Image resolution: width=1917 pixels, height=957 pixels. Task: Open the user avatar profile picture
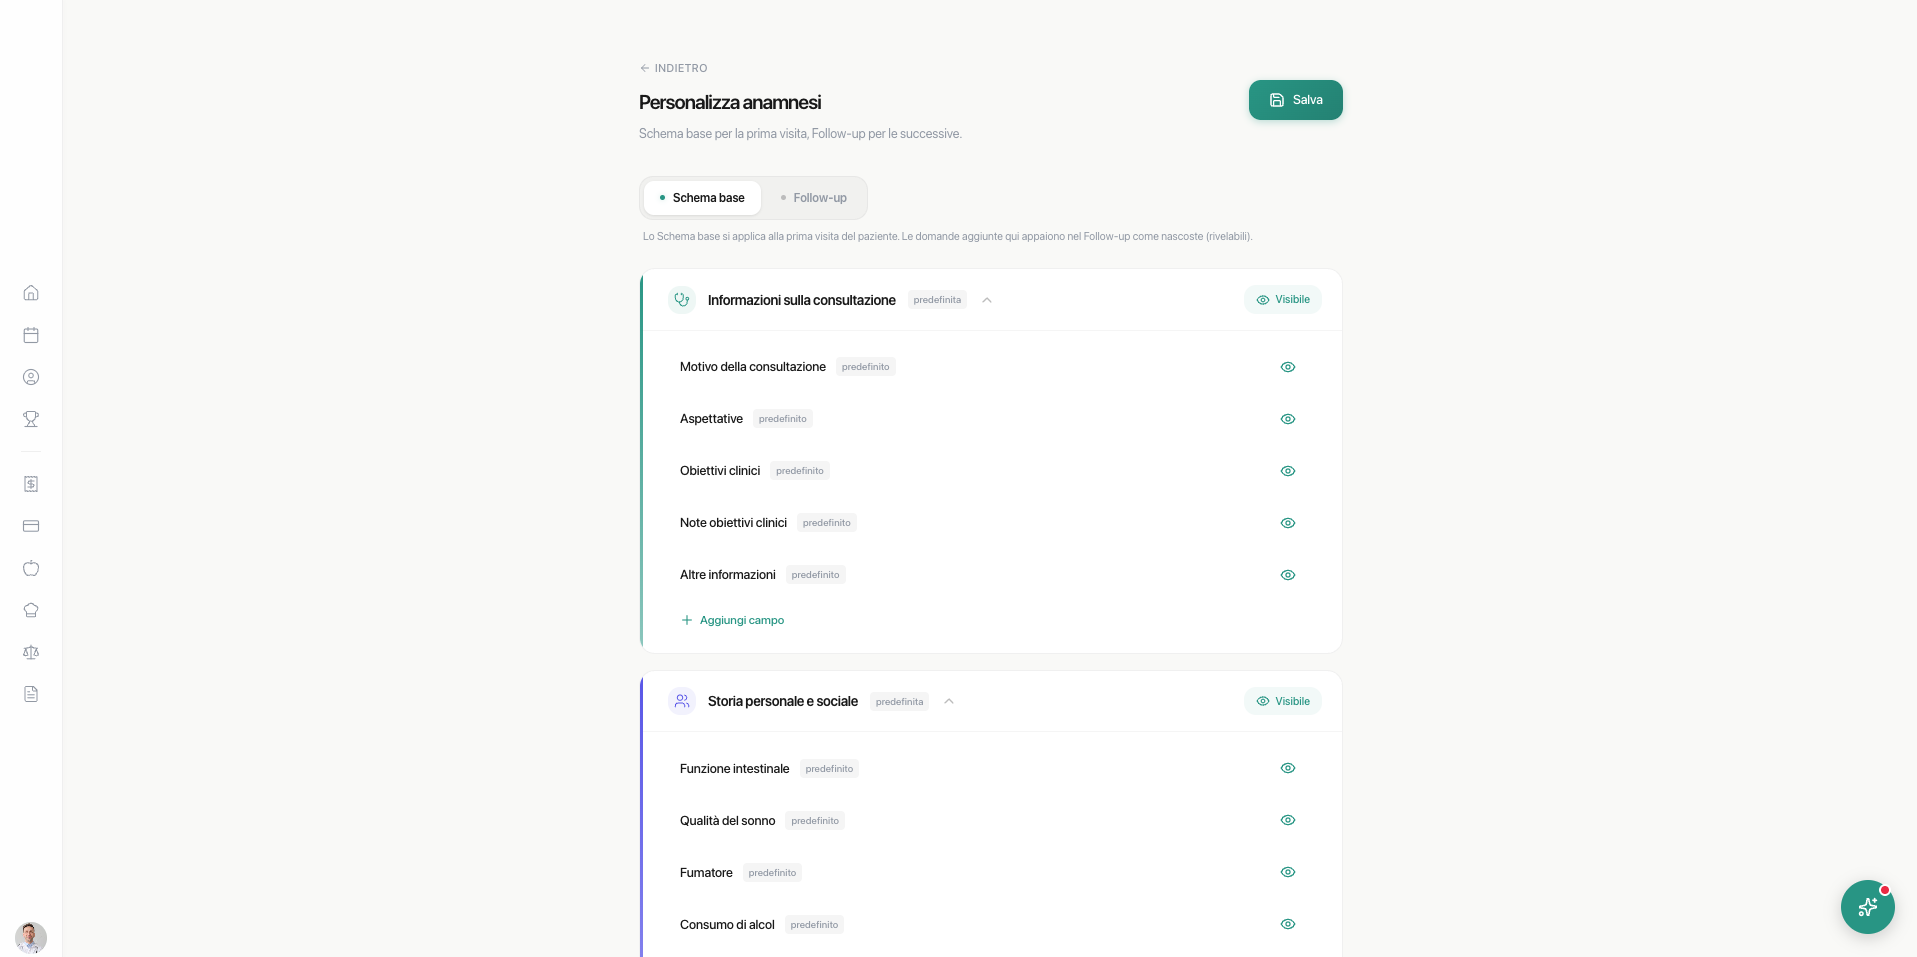pyautogui.click(x=31, y=937)
